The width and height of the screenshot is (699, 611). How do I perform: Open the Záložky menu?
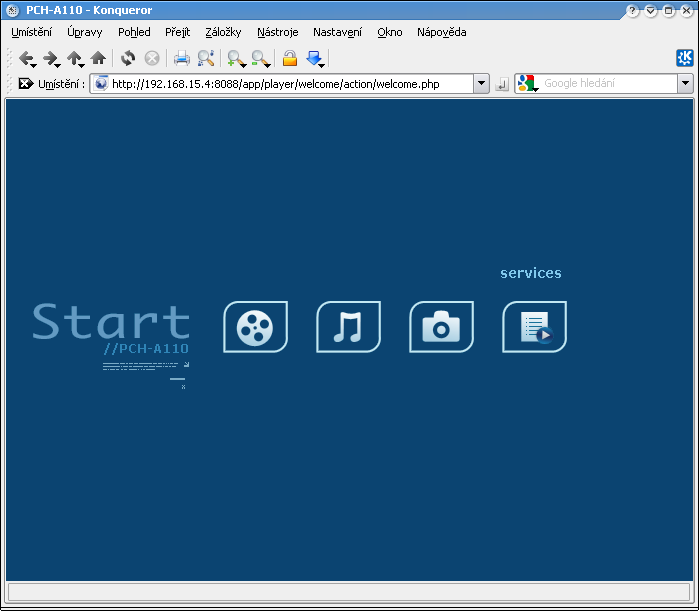click(x=223, y=32)
